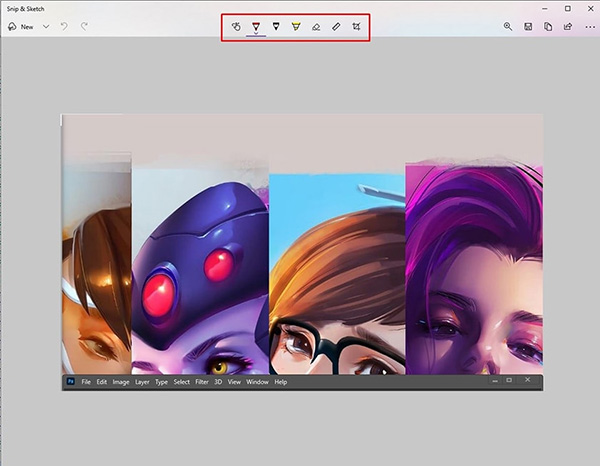Open Image menu in captured Photoshop
Image resolution: width=600 pixels, height=466 pixels.
pyautogui.click(x=121, y=382)
